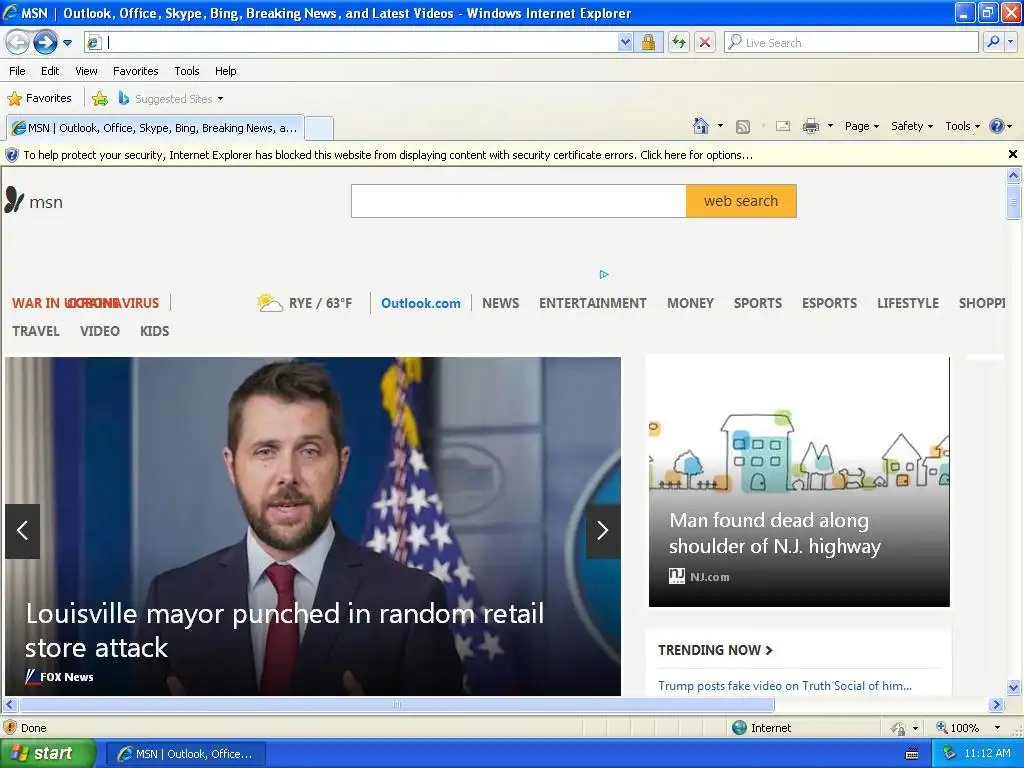Open the Safety command bar menu
The width and height of the screenshot is (1024, 768).
912,126
